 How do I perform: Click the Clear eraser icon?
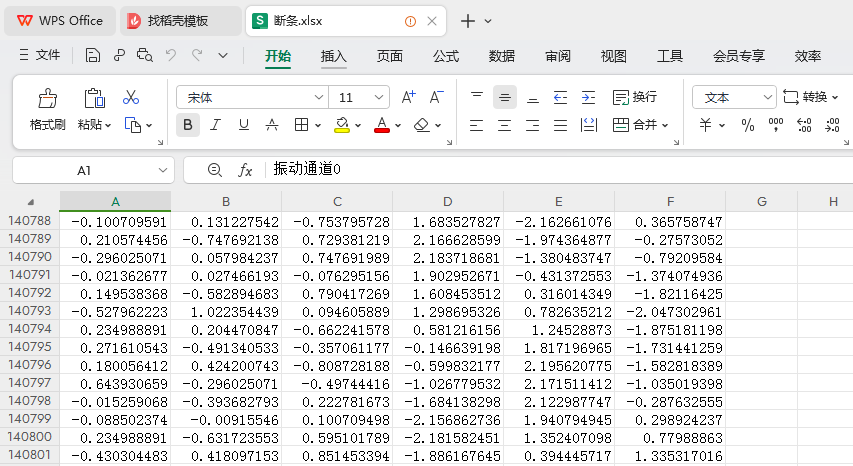[422, 125]
